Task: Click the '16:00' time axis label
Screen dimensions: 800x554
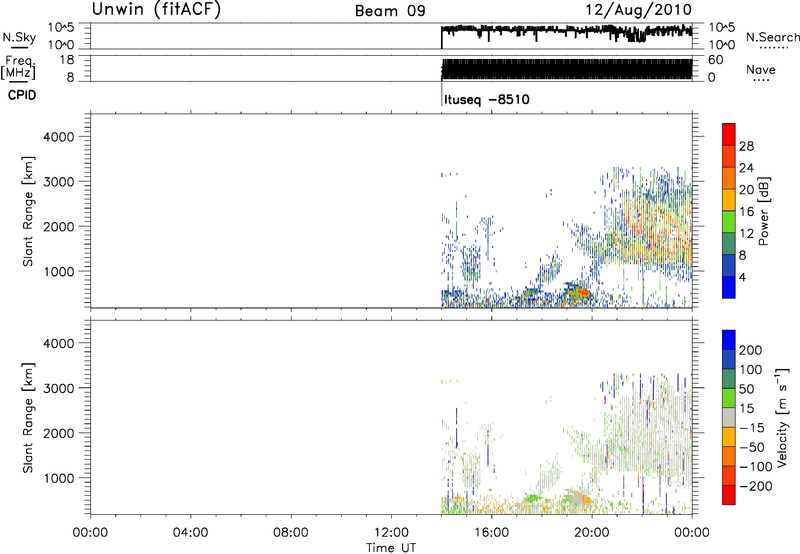Action: pyautogui.click(x=491, y=533)
